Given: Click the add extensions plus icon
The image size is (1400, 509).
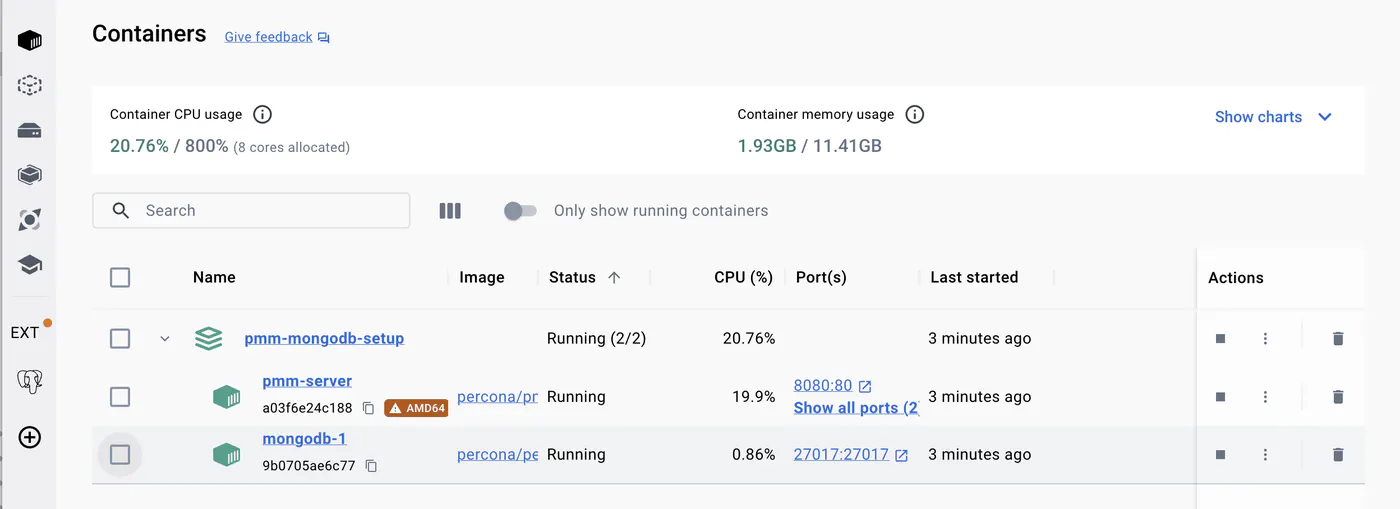Looking at the screenshot, I should pyautogui.click(x=30, y=437).
